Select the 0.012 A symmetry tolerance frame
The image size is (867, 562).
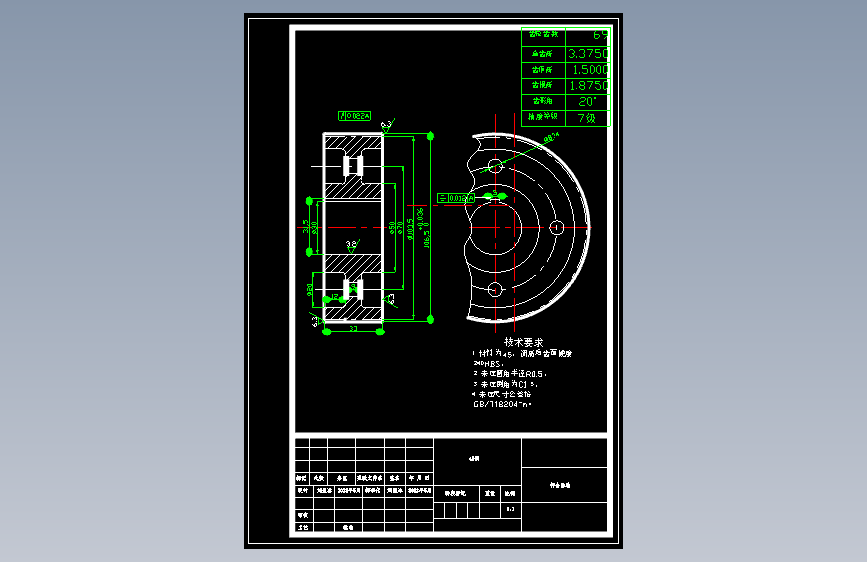click(456, 198)
